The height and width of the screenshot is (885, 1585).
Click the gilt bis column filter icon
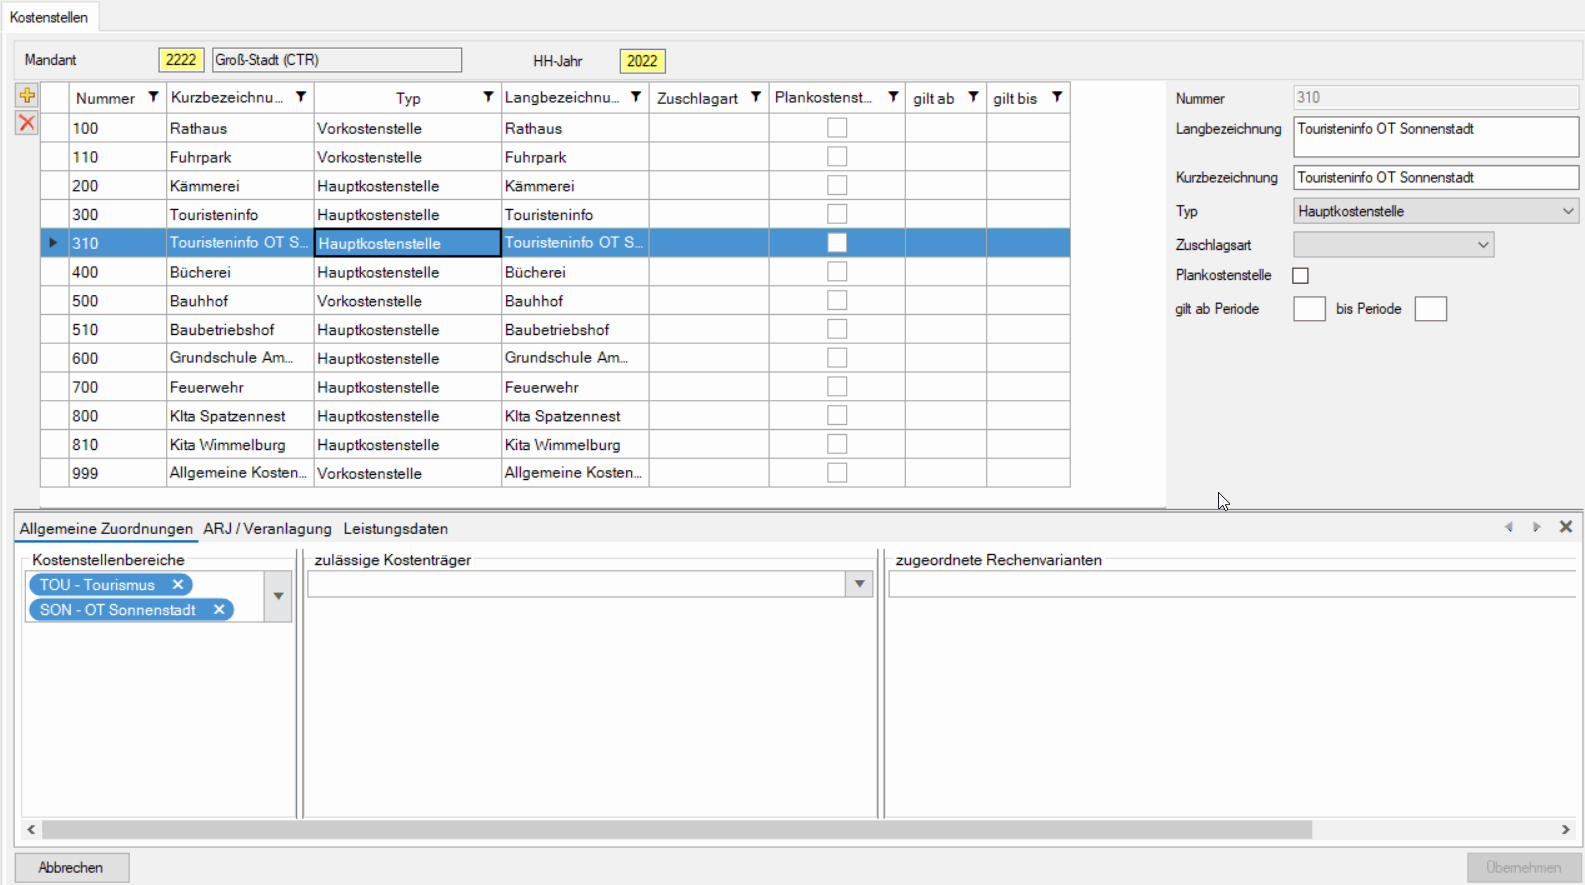[1057, 97]
